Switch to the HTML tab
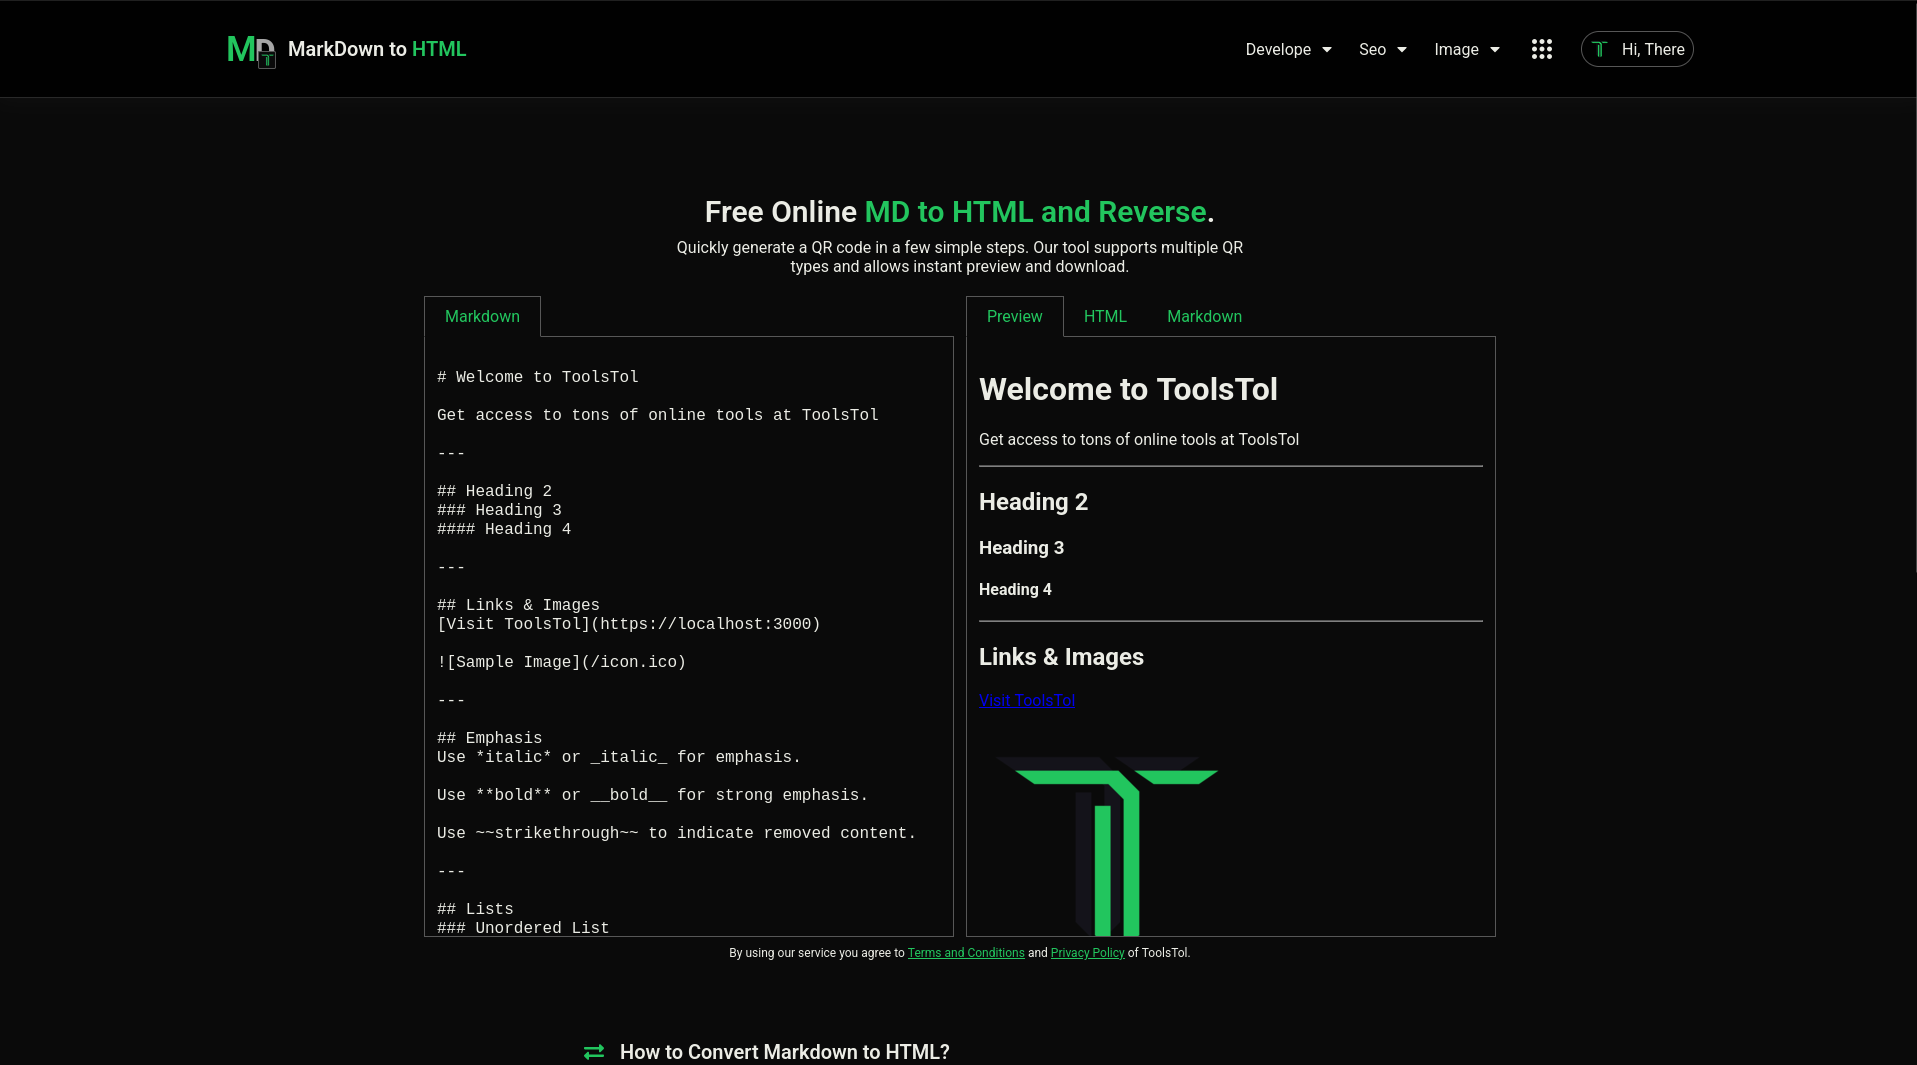The width and height of the screenshot is (1917, 1065). pos(1105,316)
